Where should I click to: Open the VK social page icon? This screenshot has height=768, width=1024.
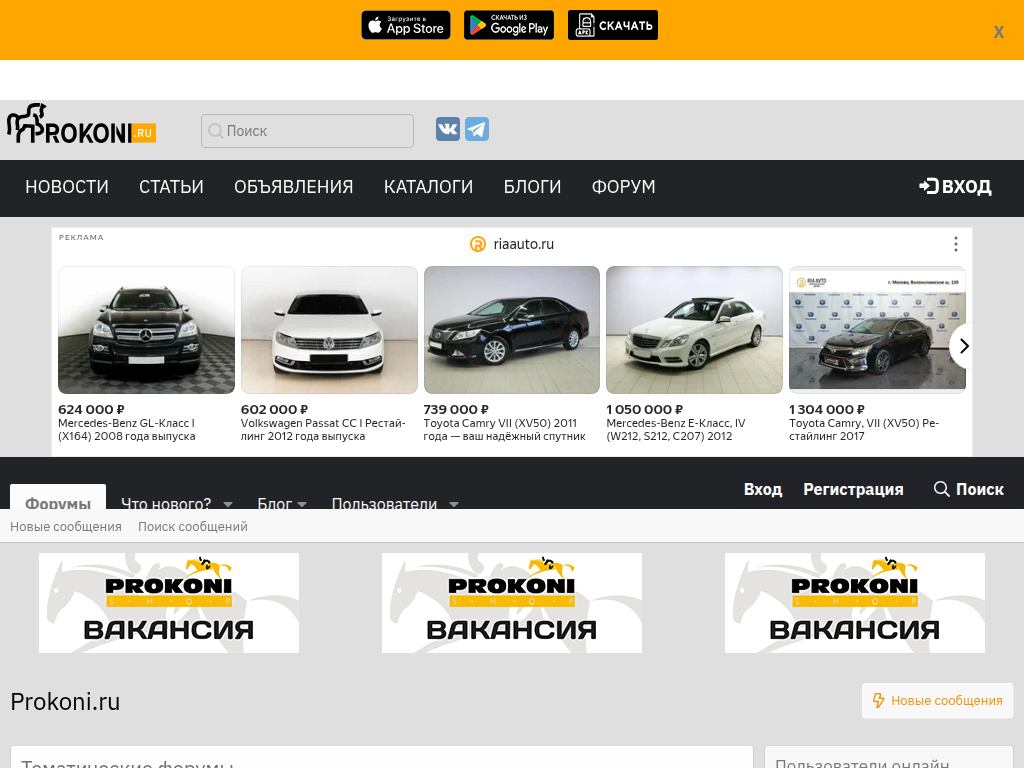coord(448,130)
